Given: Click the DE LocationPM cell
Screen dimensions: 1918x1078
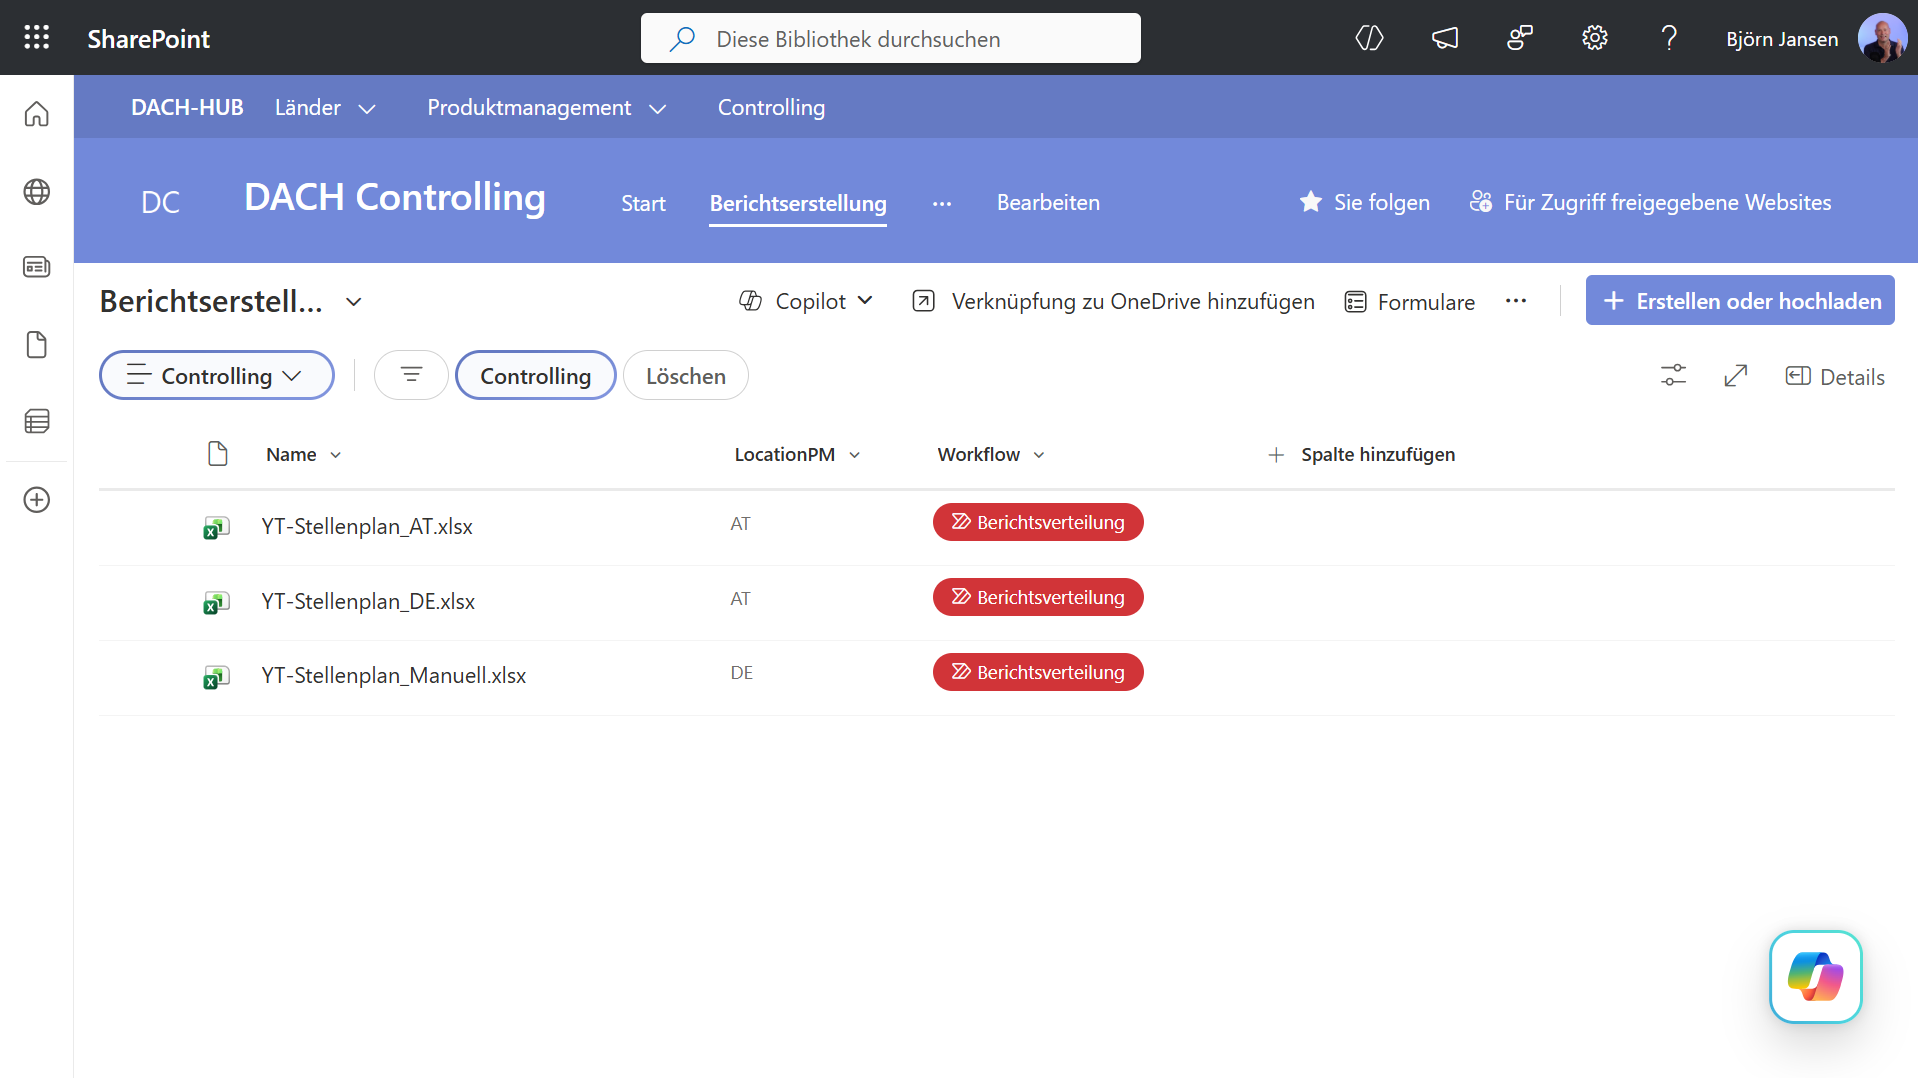Looking at the screenshot, I should 741,673.
